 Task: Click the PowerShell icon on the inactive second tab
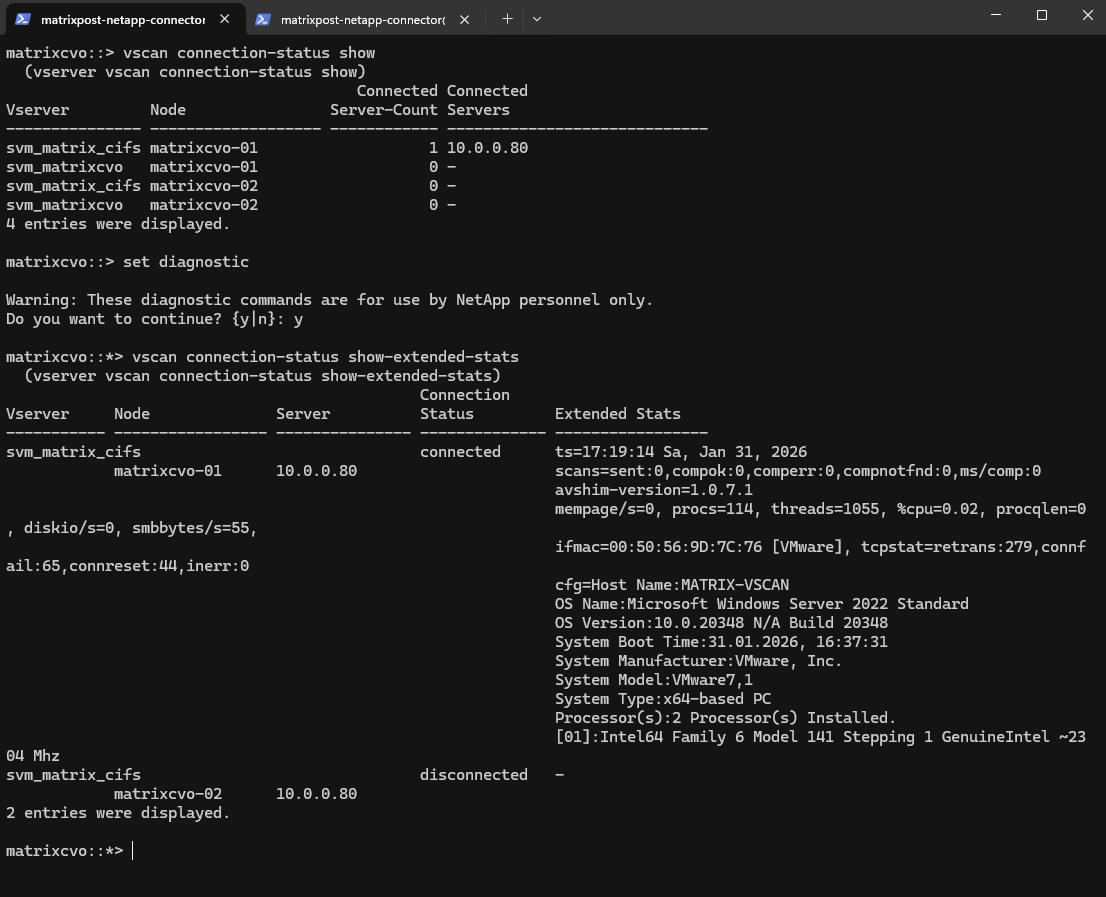263,19
